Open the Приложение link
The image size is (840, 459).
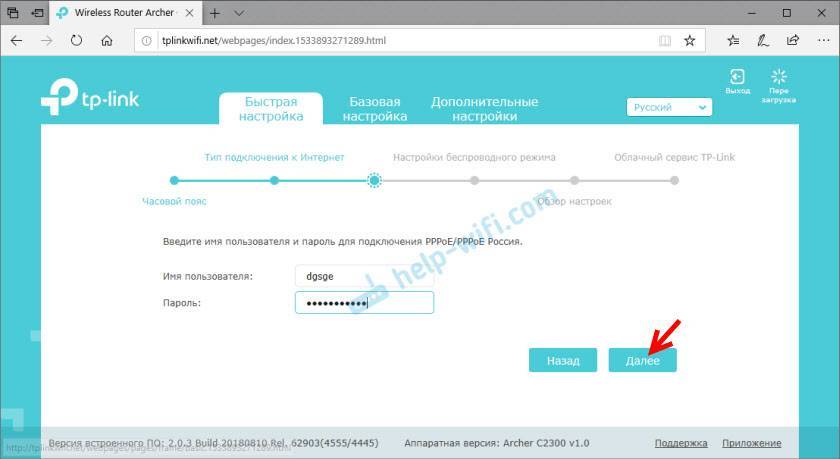tap(752, 443)
